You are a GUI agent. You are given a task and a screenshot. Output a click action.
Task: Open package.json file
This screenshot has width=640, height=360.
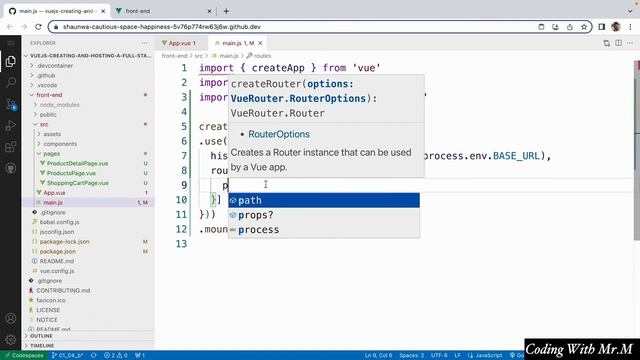tap(58, 251)
